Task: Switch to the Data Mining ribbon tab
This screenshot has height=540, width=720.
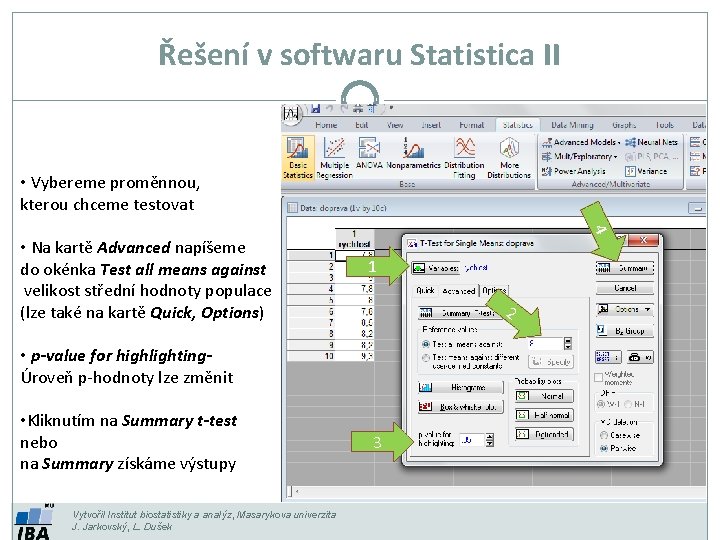Action: (572, 125)
